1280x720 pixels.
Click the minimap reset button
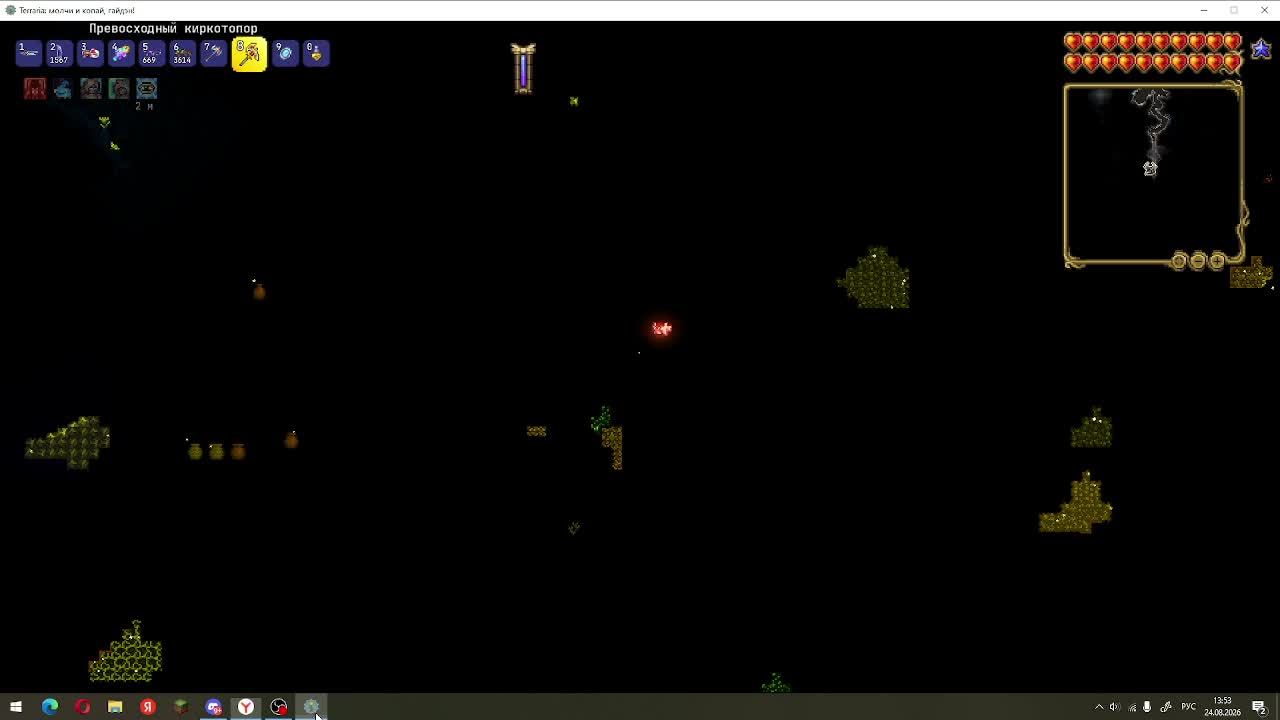(x=1179, y=262)
